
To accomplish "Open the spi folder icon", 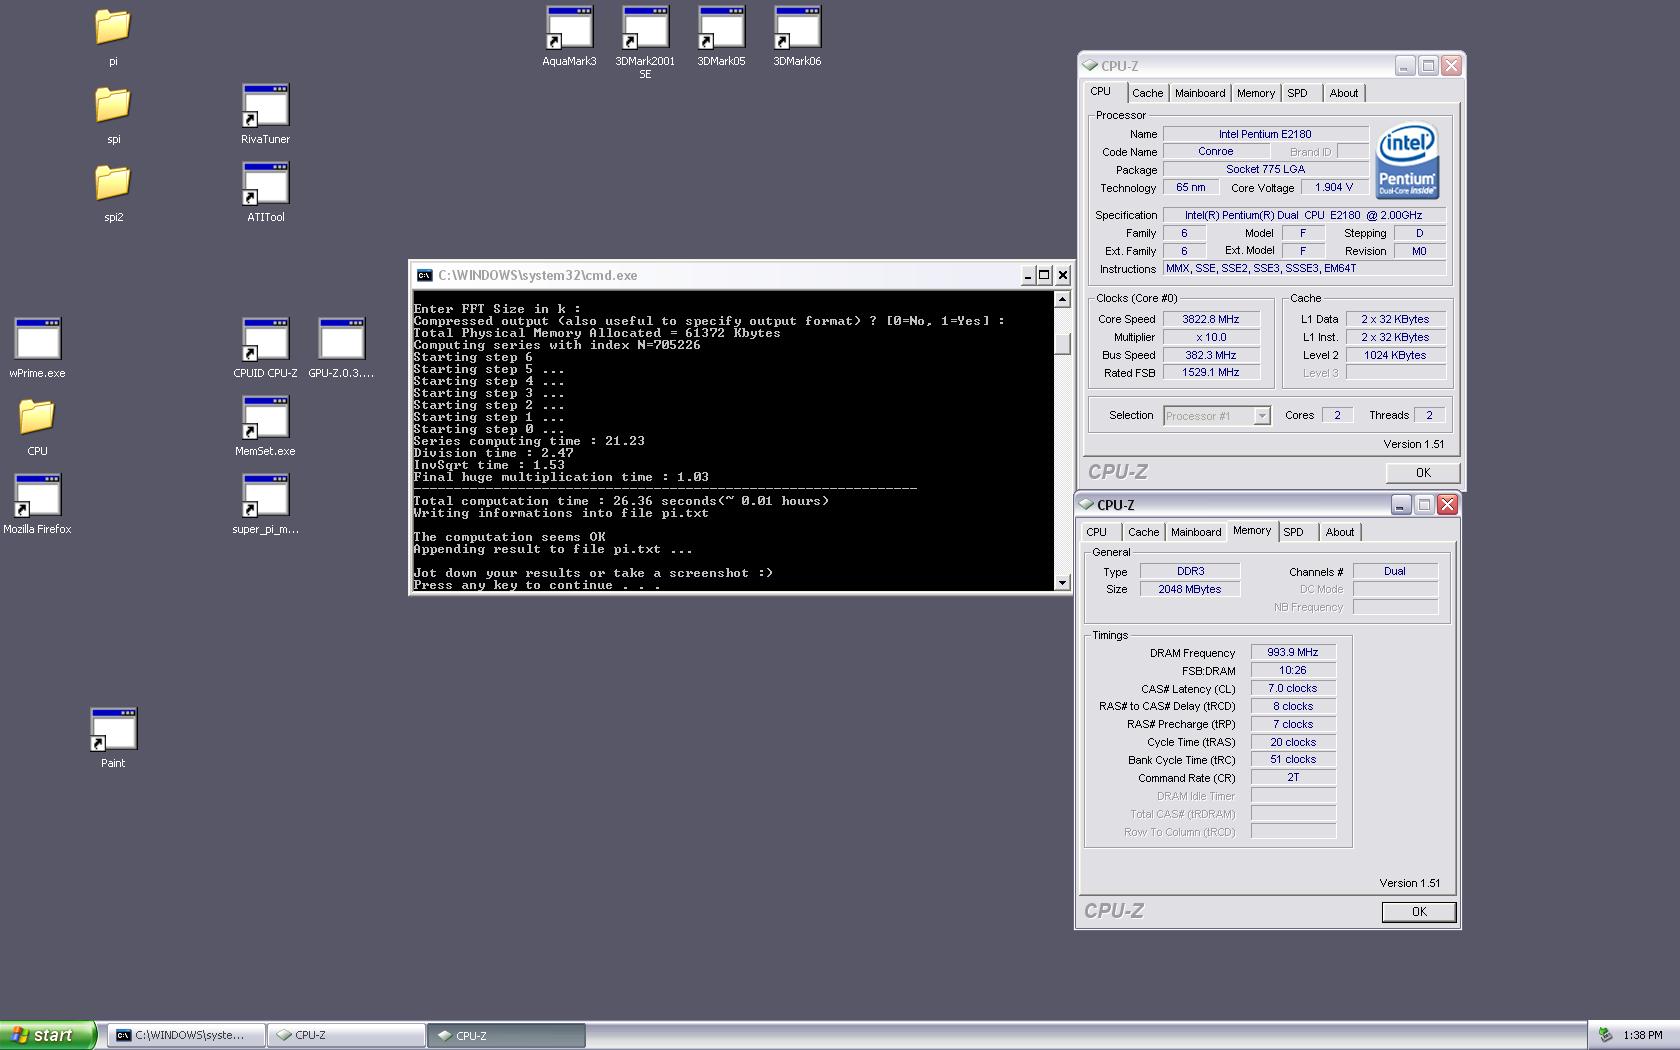I will [x=113, y=105].
